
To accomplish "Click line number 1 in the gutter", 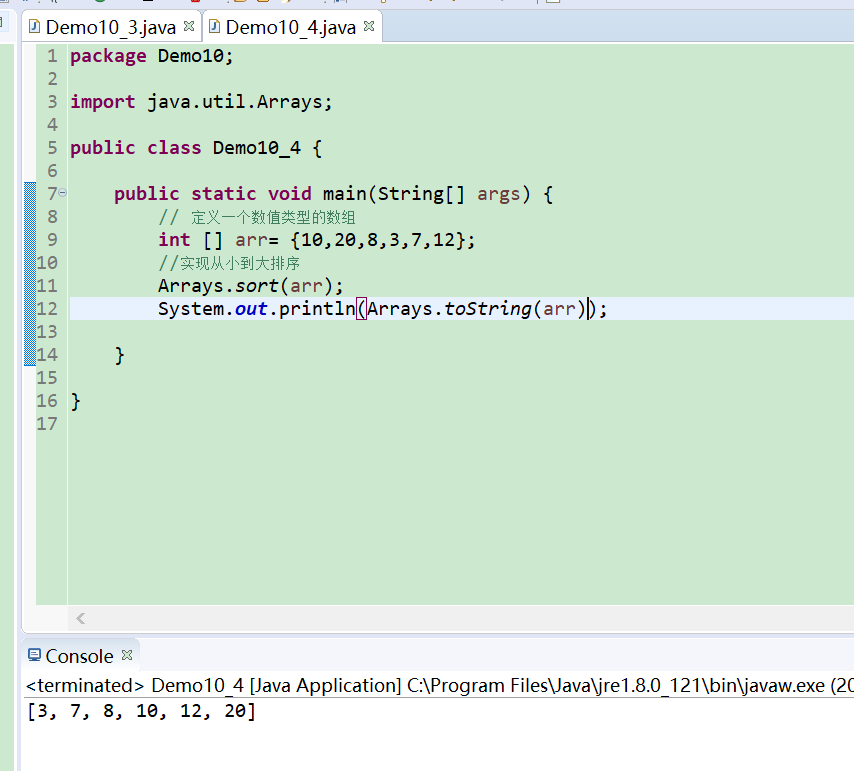I will click(52, 56).
